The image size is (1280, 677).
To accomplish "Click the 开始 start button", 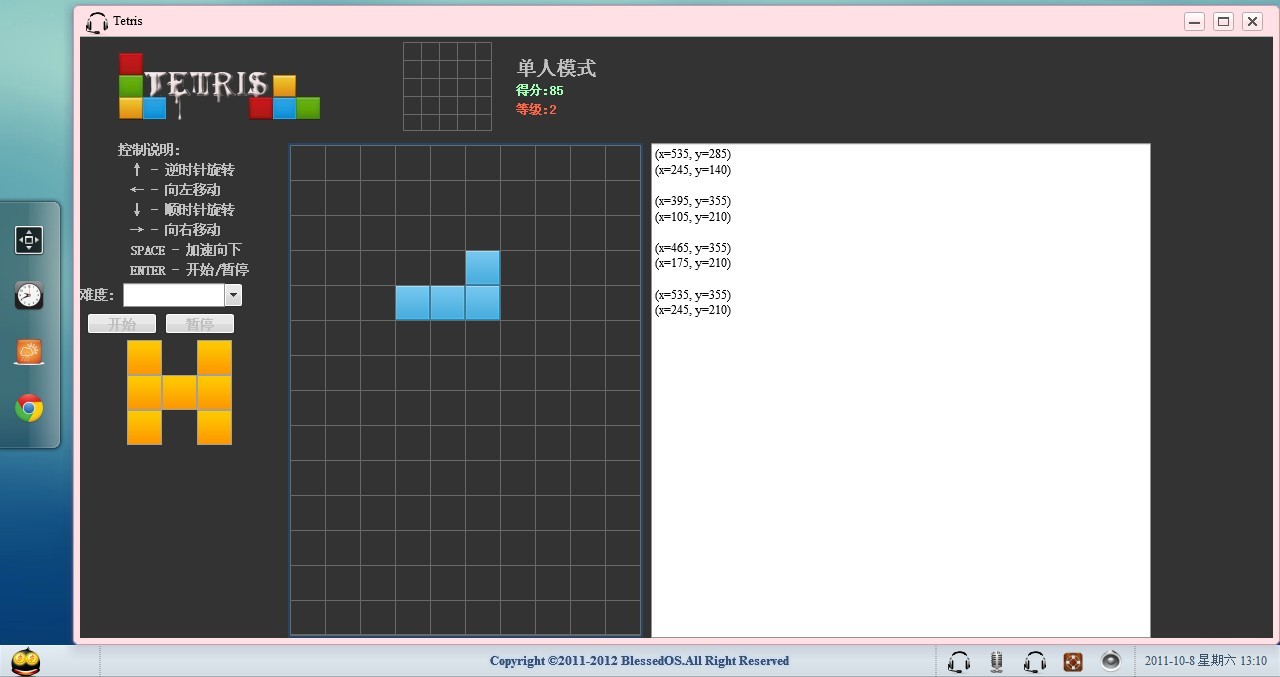I will coord(122,324).
